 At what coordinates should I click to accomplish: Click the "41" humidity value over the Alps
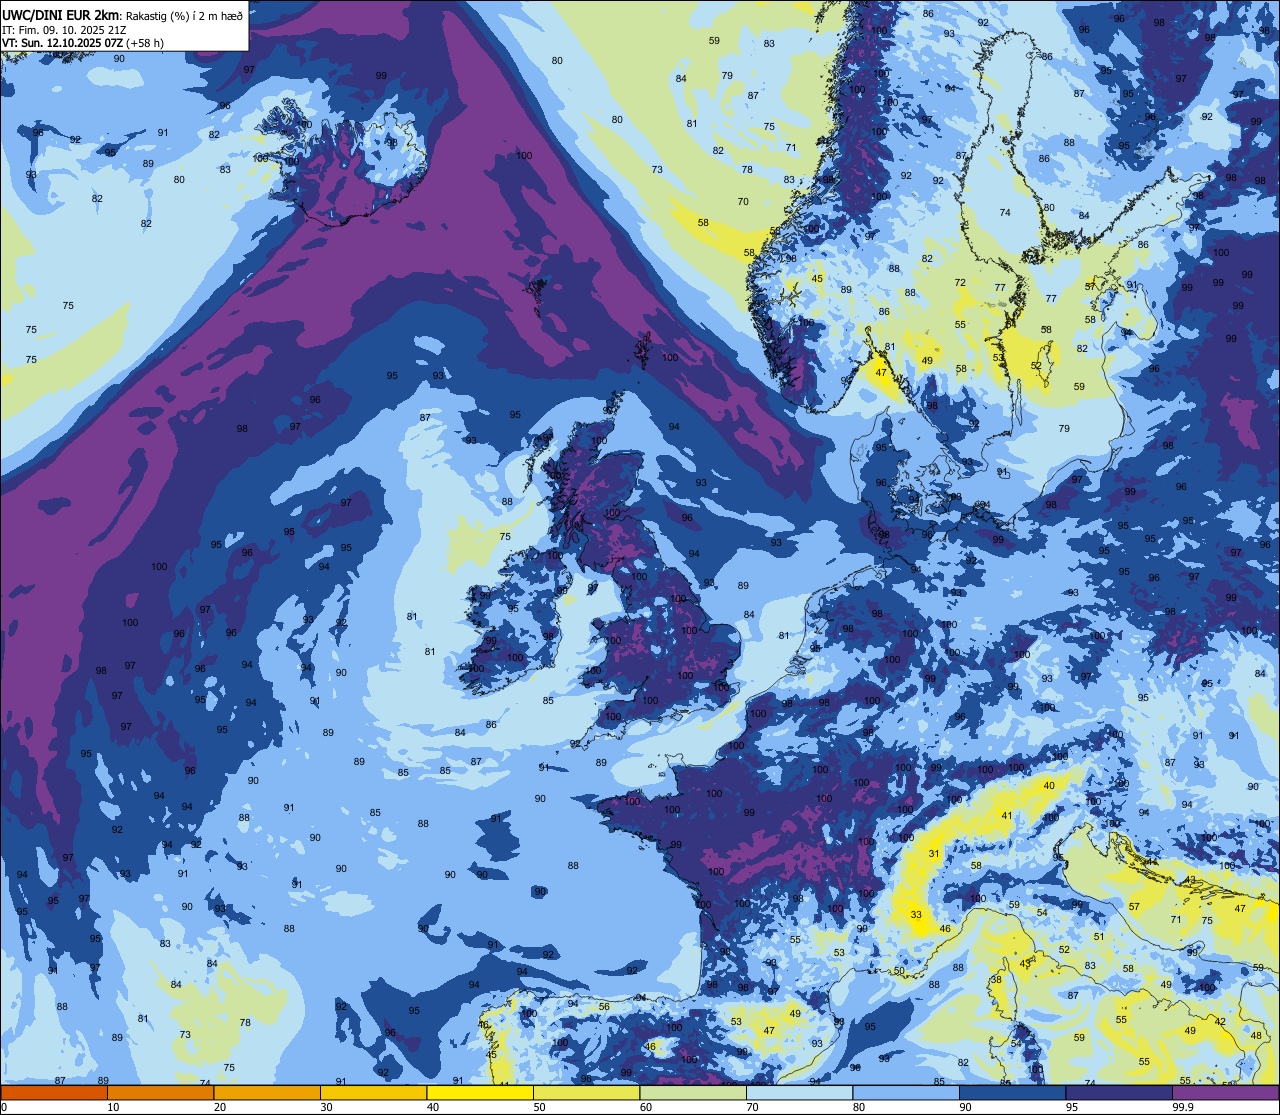pyautogui.click(x=1007, y=816)
